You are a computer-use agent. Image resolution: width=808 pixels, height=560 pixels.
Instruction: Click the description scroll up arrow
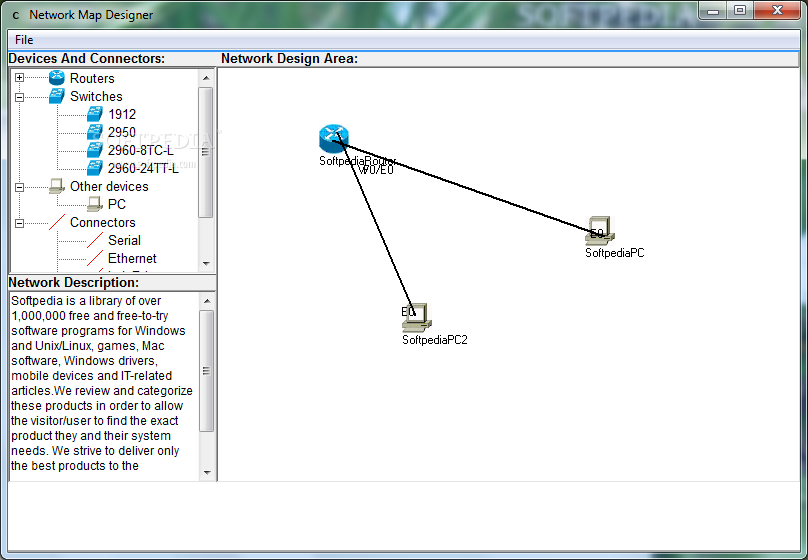point(207,301)
